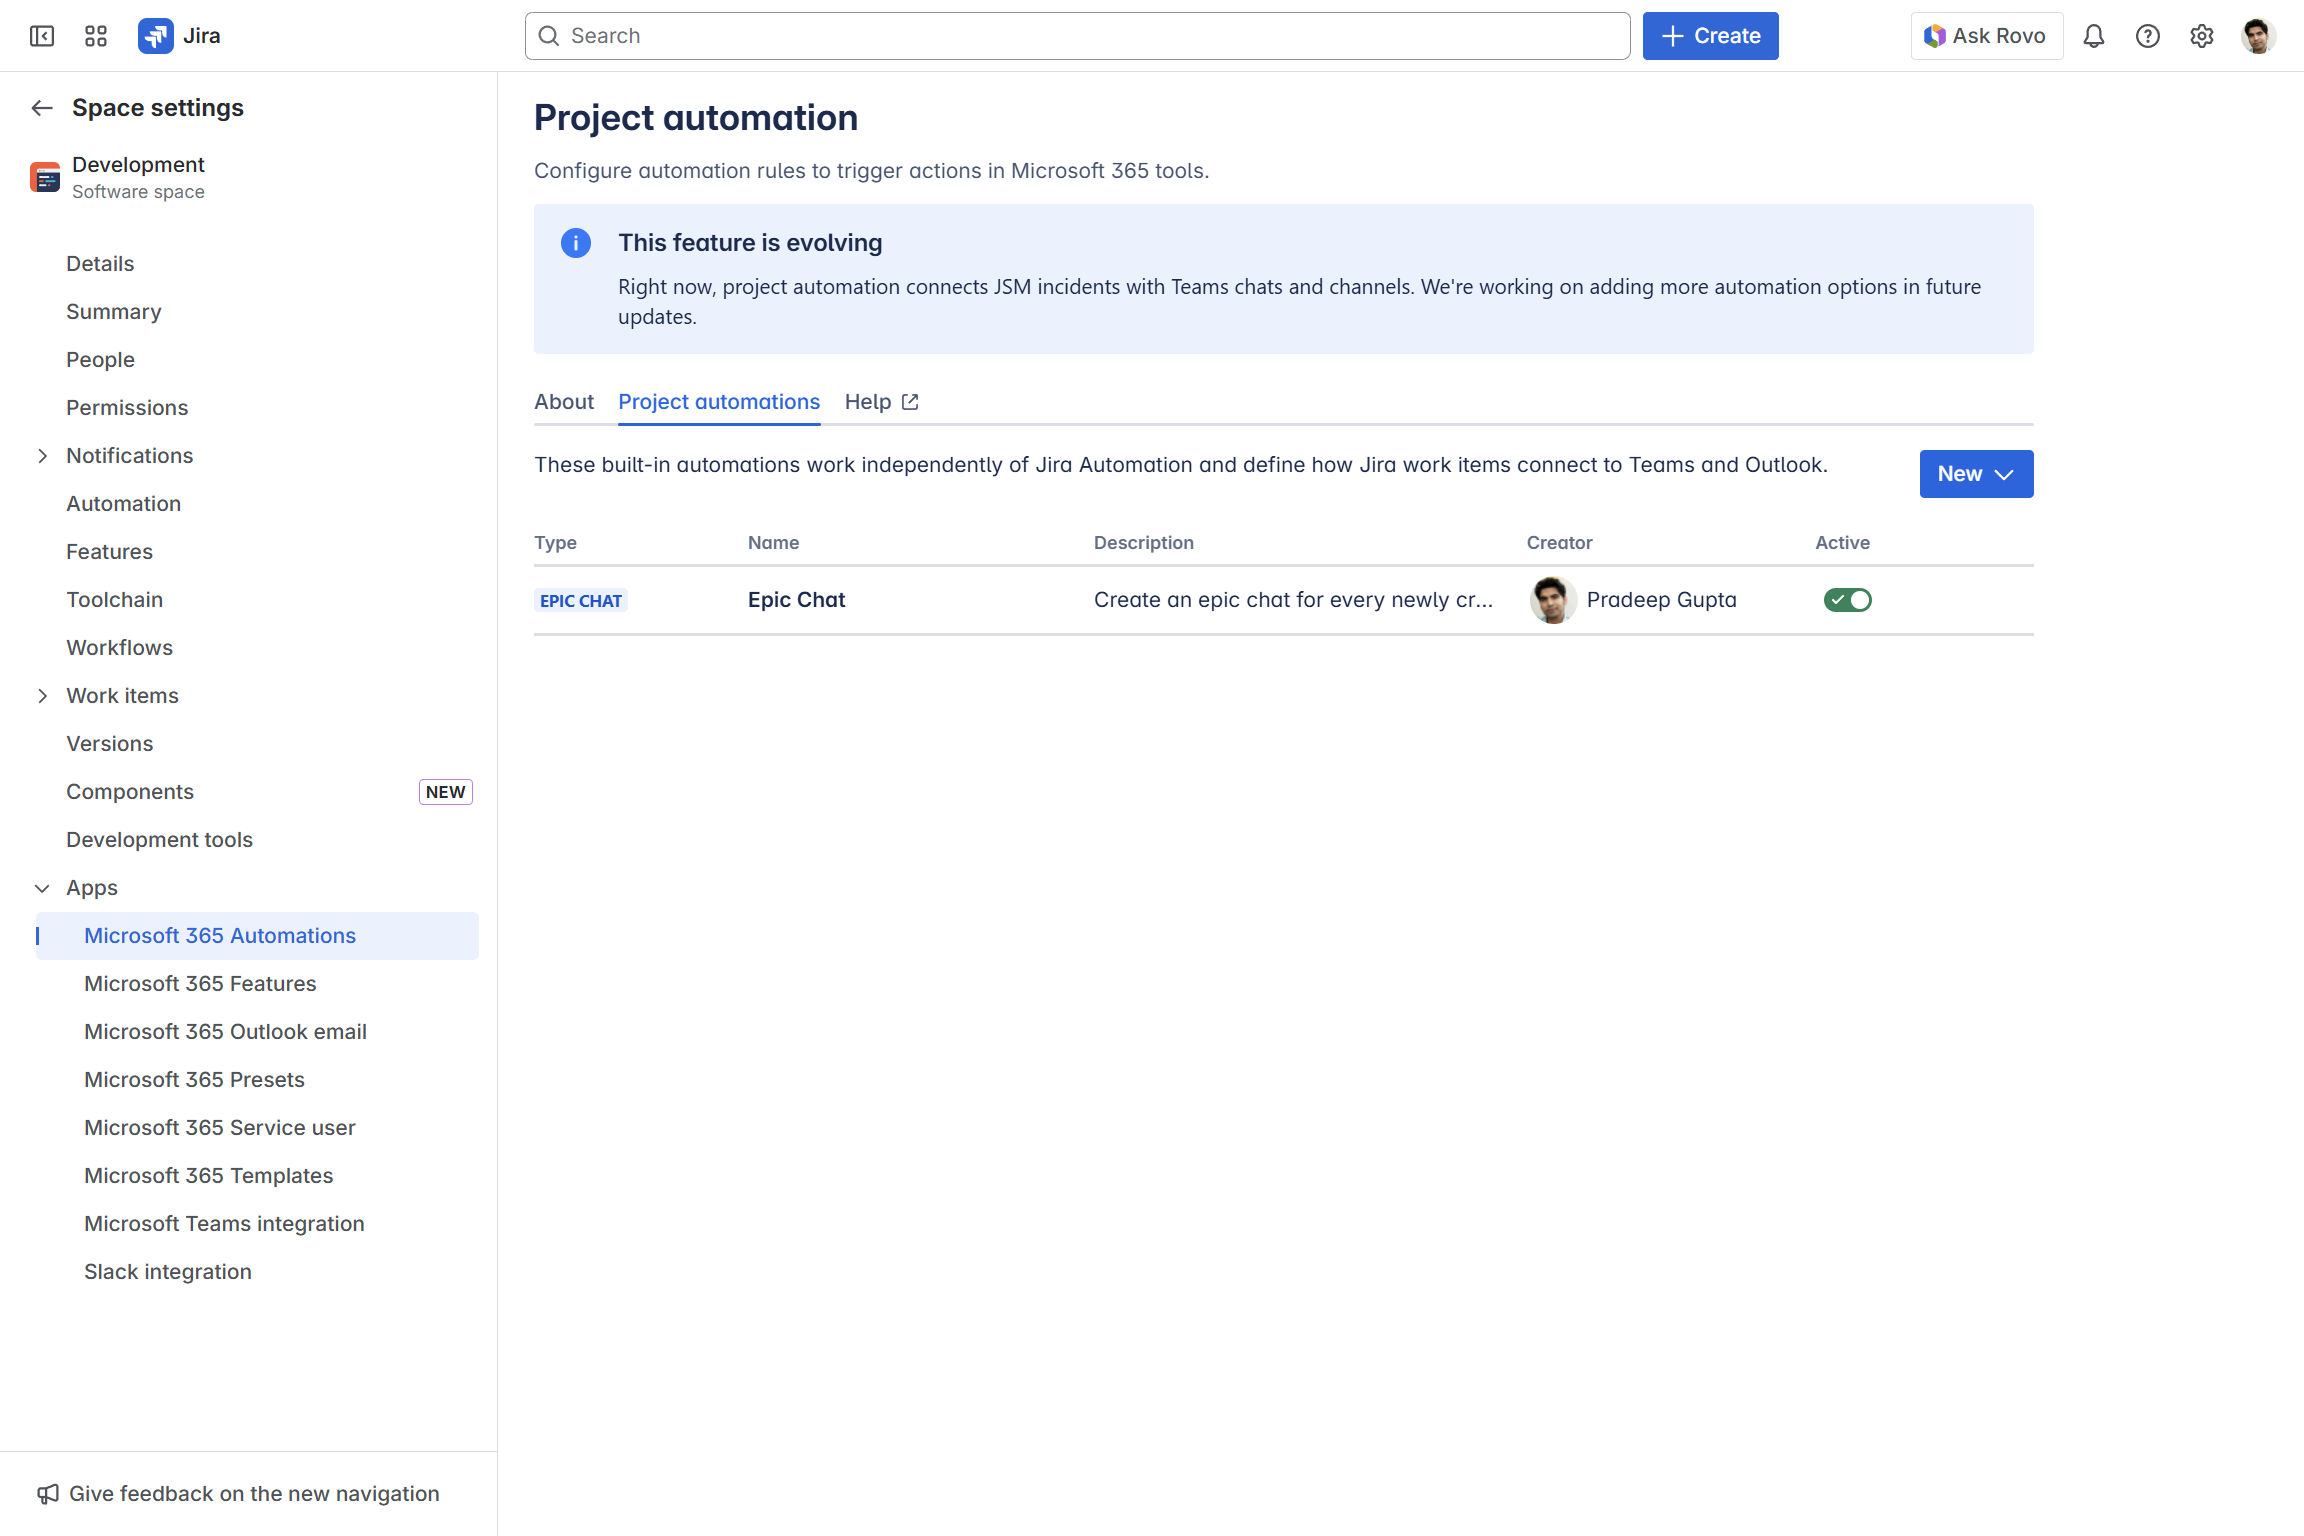The width and height of the screenshot is (2304, 1536).
Task: Expand the Work items chevron
Action: (x=42, y=696)
